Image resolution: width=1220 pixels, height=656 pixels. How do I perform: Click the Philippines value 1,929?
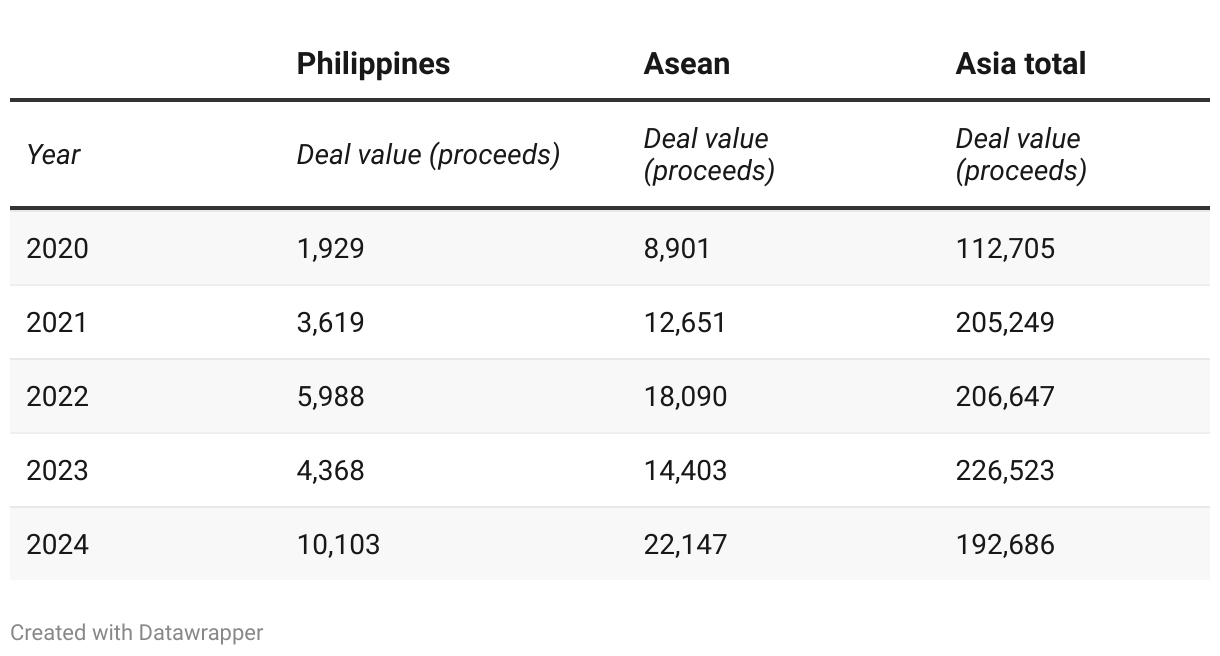tap(330, 248)
